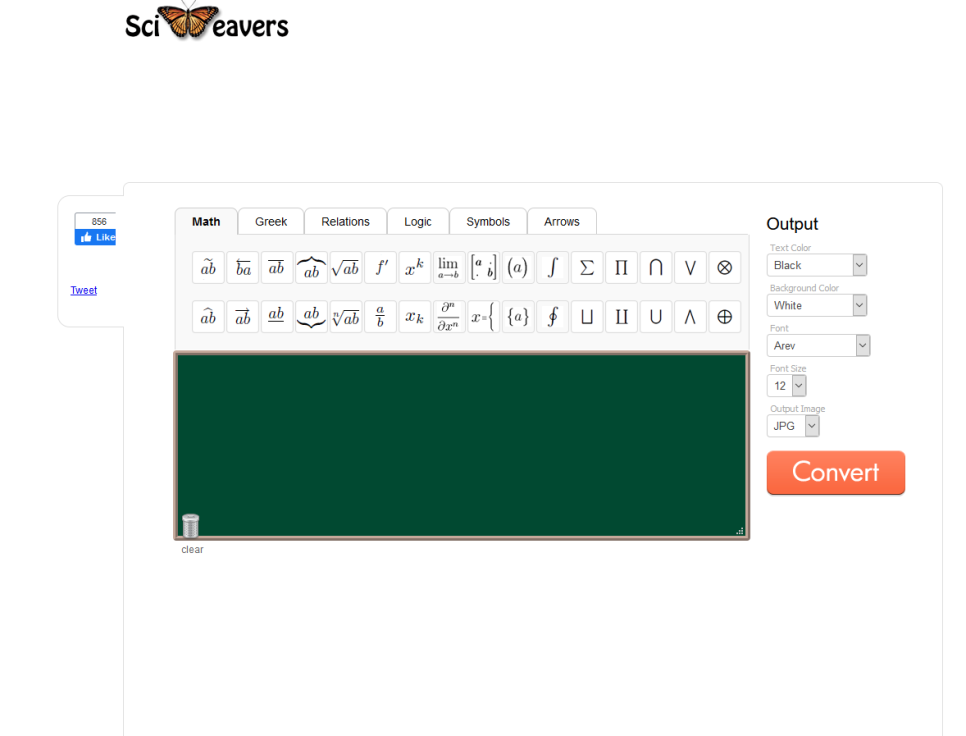Insert the circled times symbol

point(724,268)
